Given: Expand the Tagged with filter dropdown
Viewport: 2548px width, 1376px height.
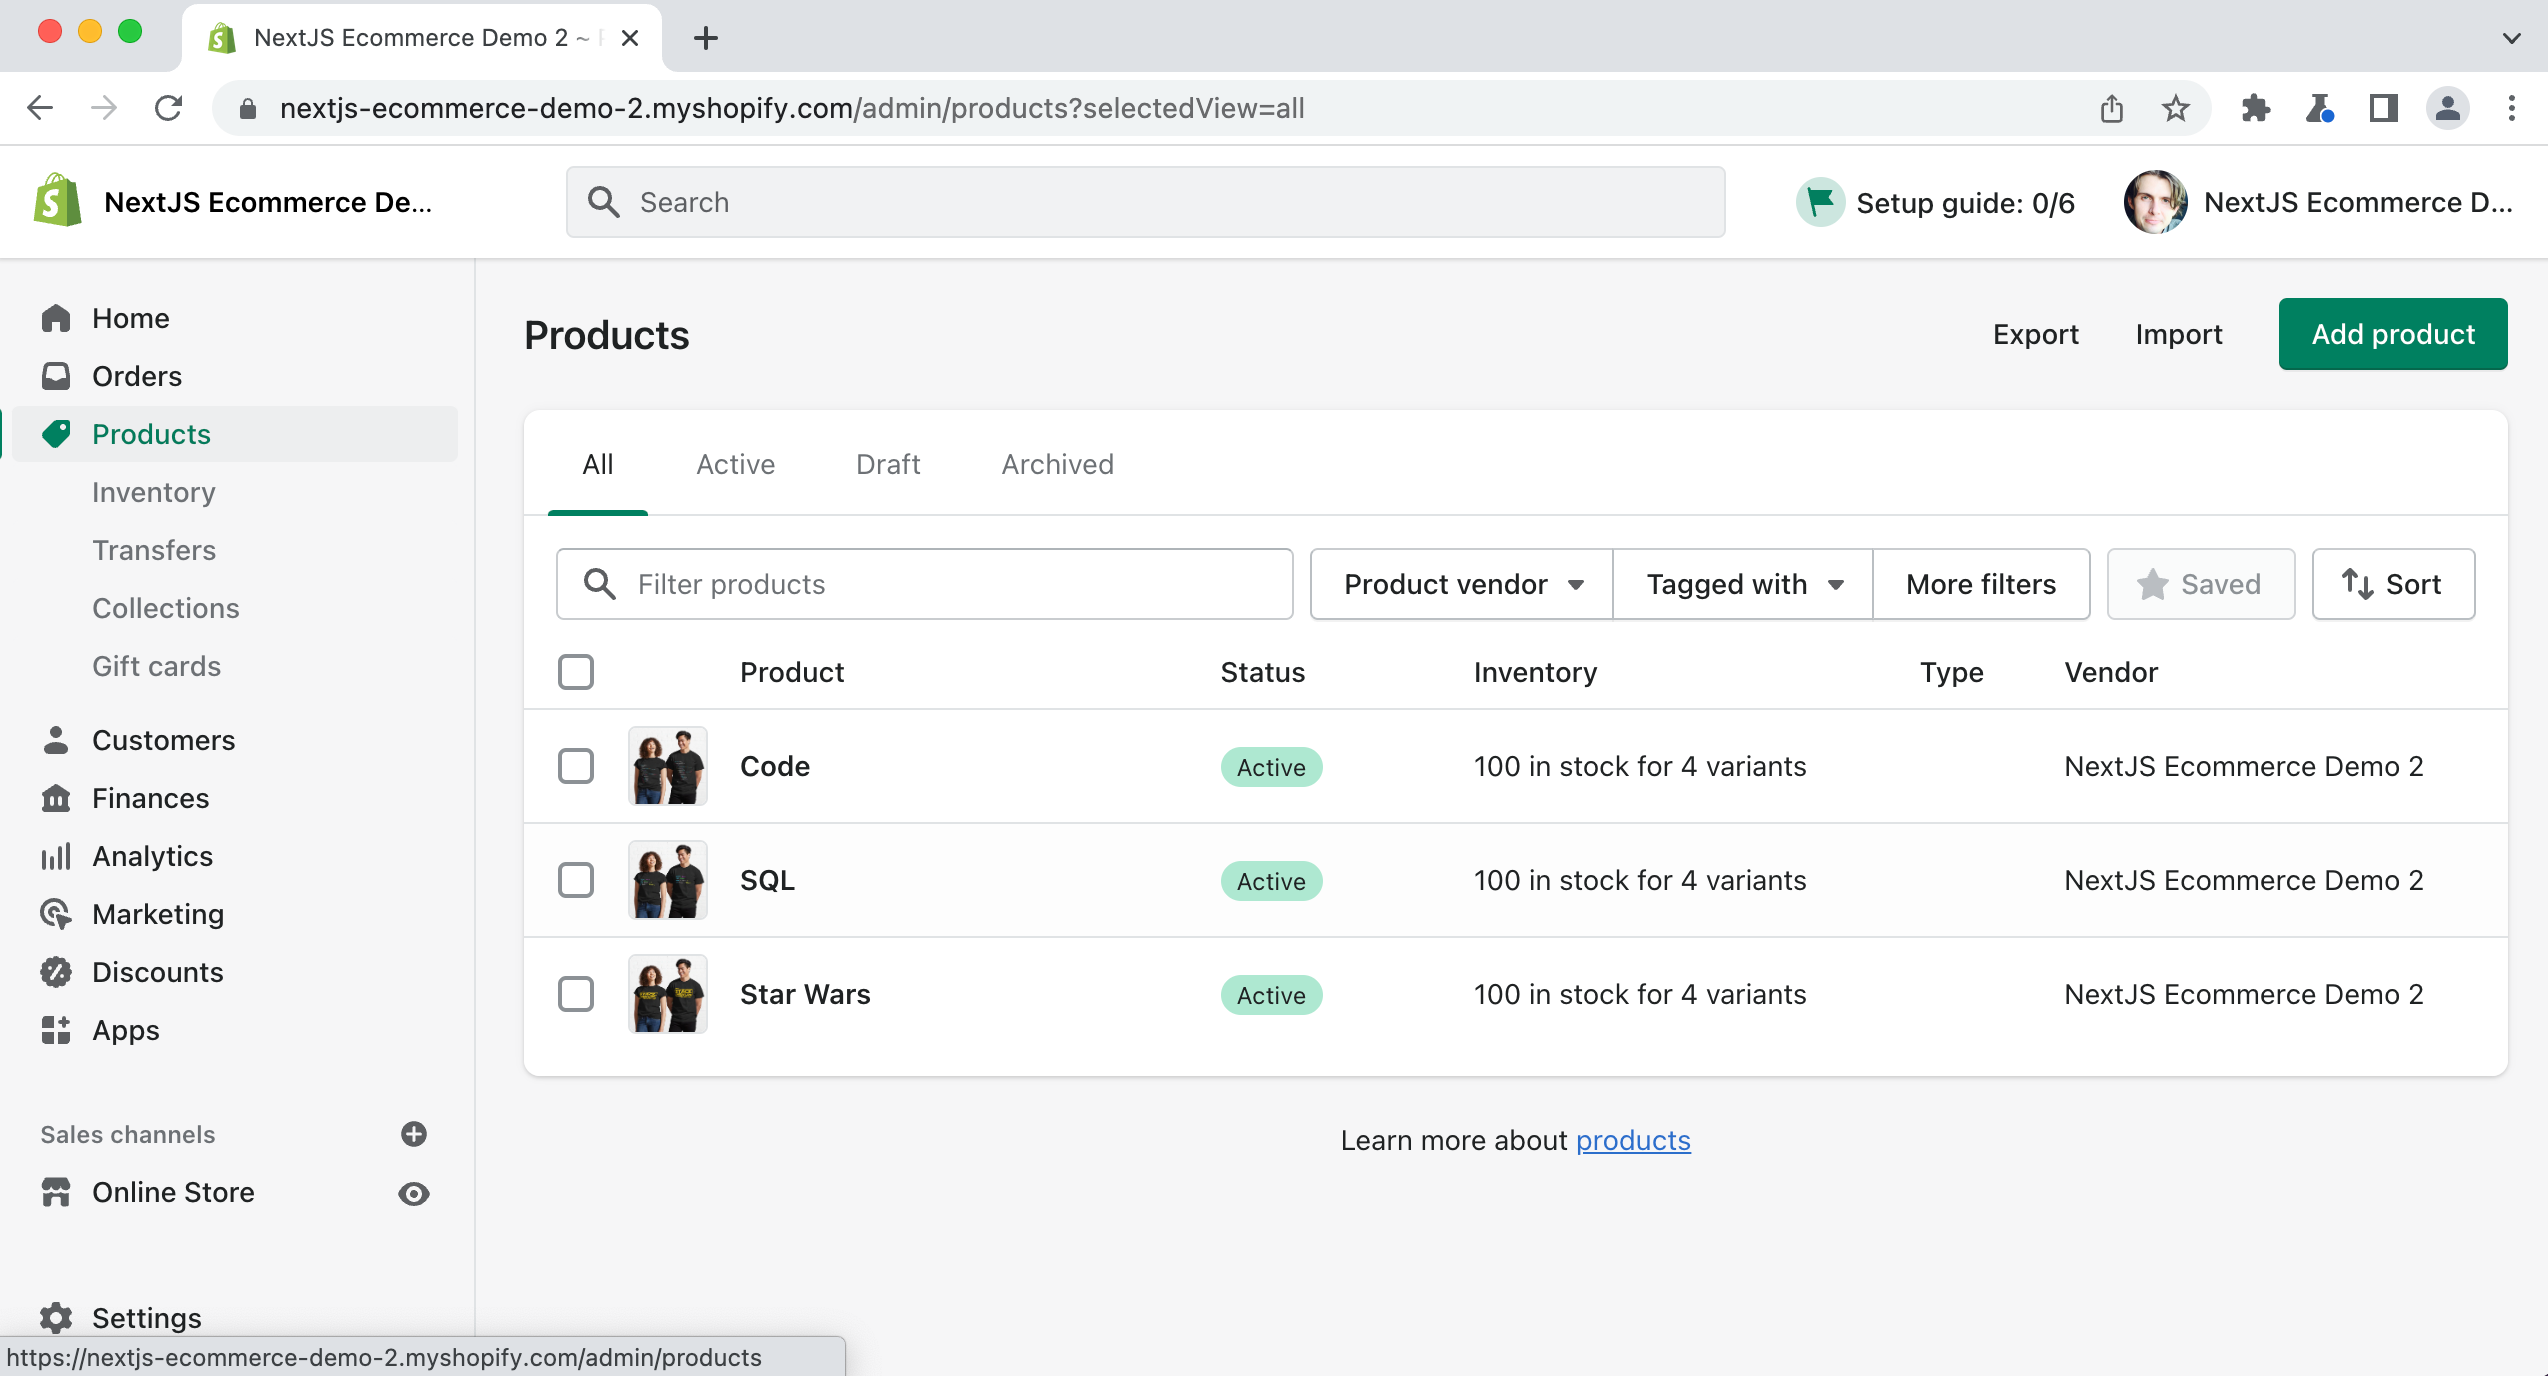Looking at the screenshot, I should pos(1743,584).
